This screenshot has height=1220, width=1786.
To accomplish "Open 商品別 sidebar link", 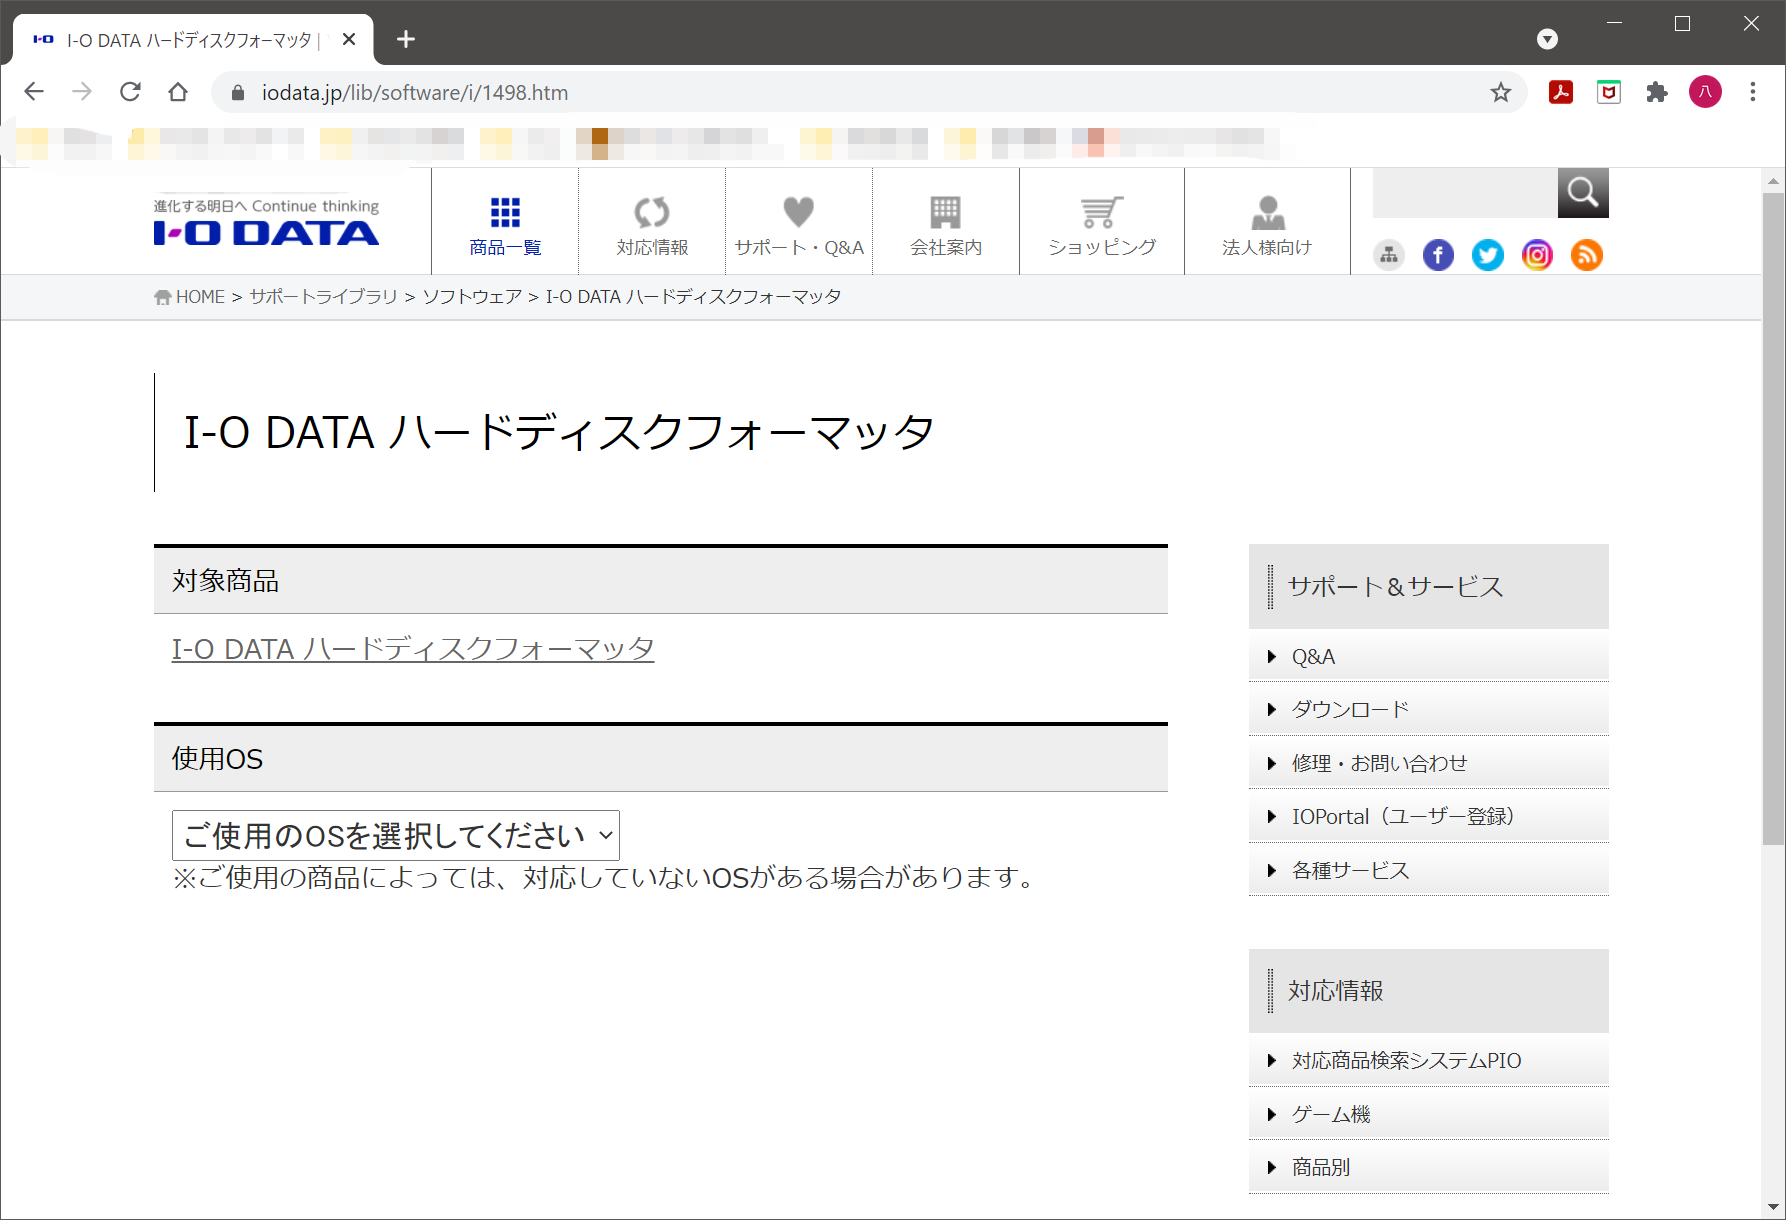I will tap(1428, 1167).
